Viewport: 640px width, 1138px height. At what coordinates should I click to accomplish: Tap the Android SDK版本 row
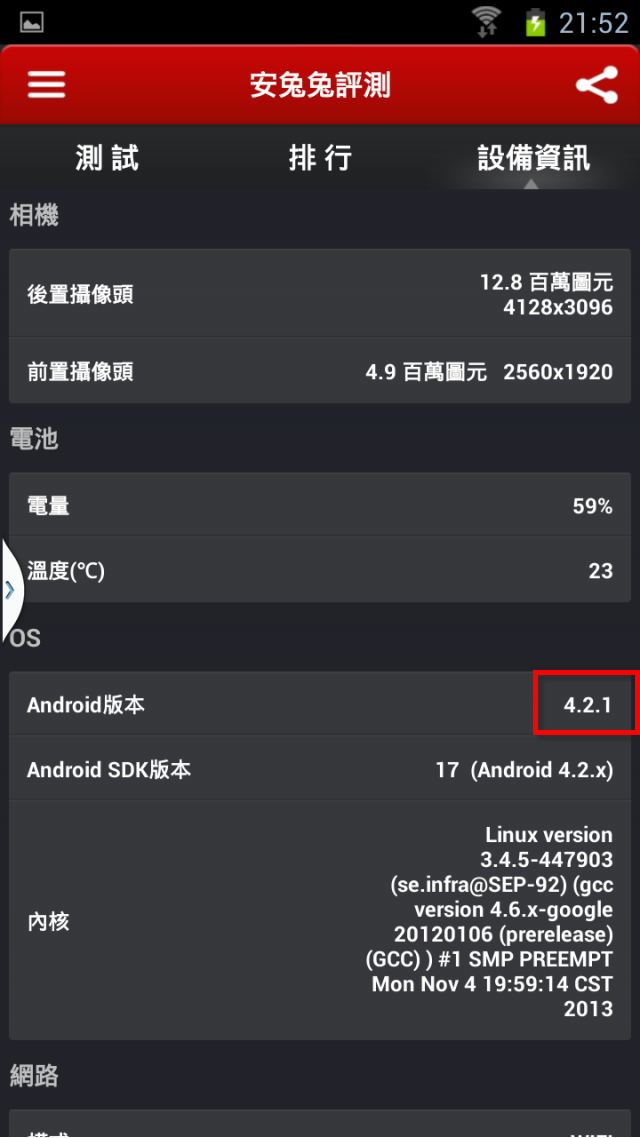[320, 769]
